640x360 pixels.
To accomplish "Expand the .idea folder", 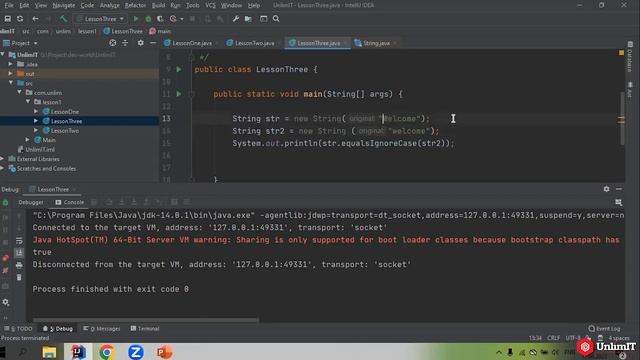I will pos(11,64).
